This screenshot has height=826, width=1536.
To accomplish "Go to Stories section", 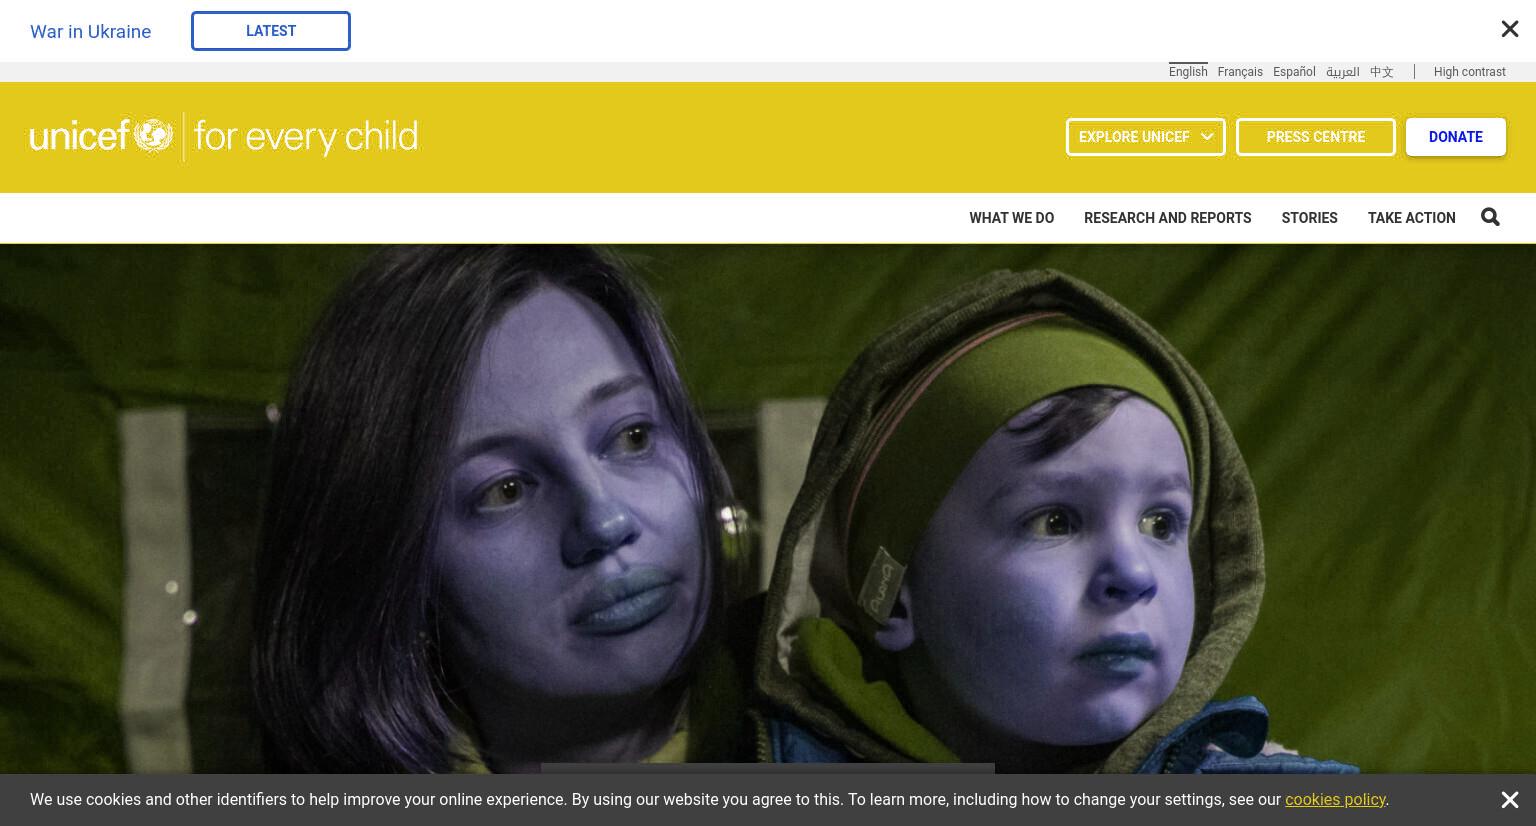I will pos(1309,218).
